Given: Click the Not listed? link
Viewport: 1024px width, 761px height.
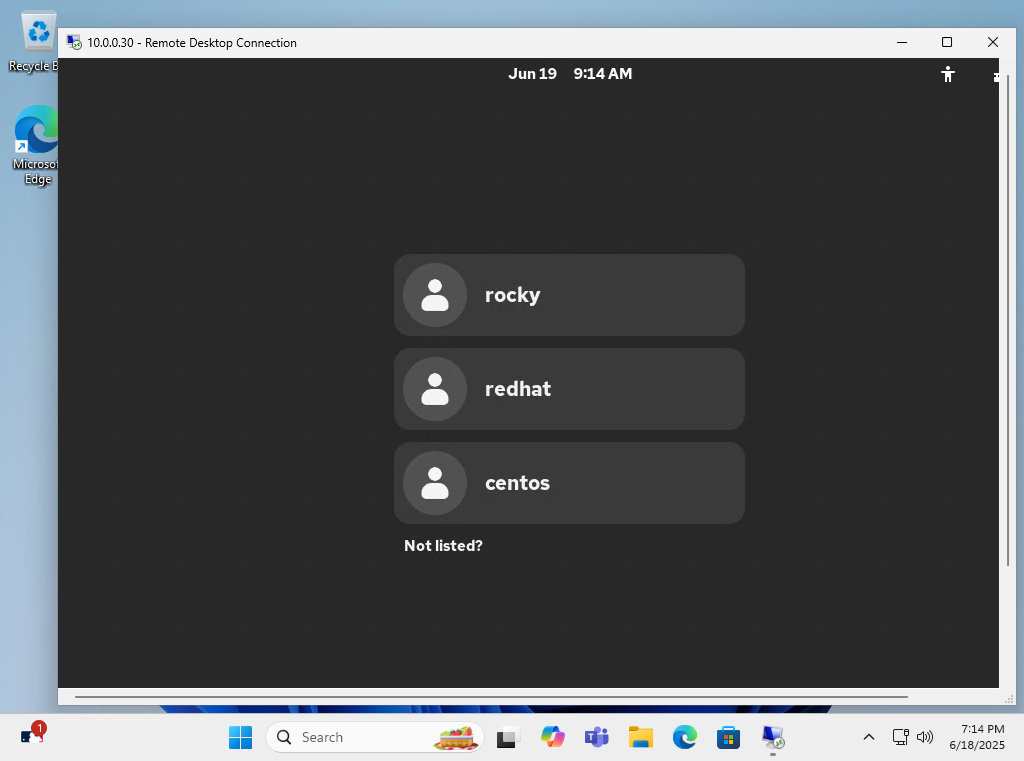Looking at the screenshot, I should tap(443, 545).
